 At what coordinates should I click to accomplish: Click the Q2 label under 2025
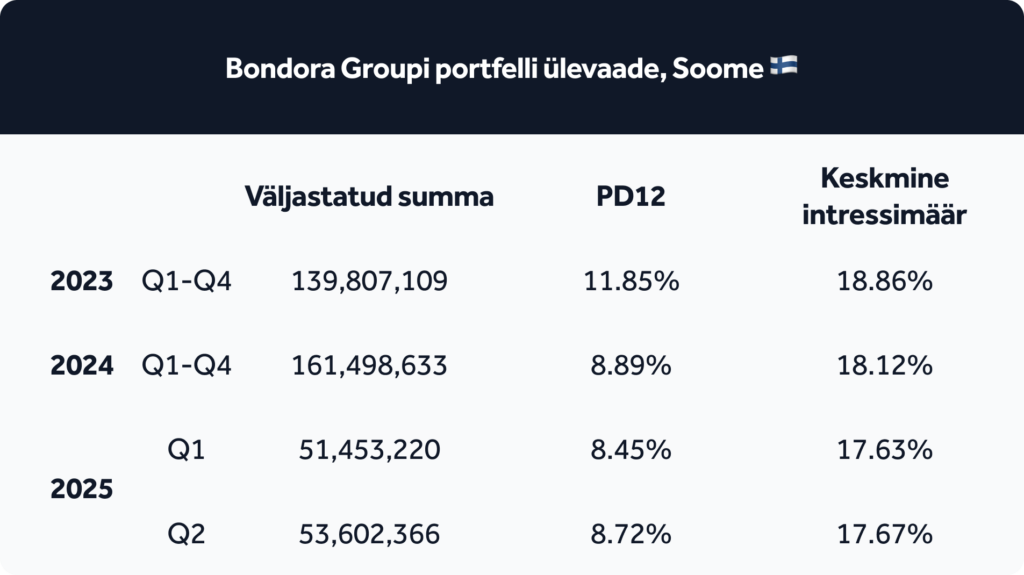[x=186, y=534]
